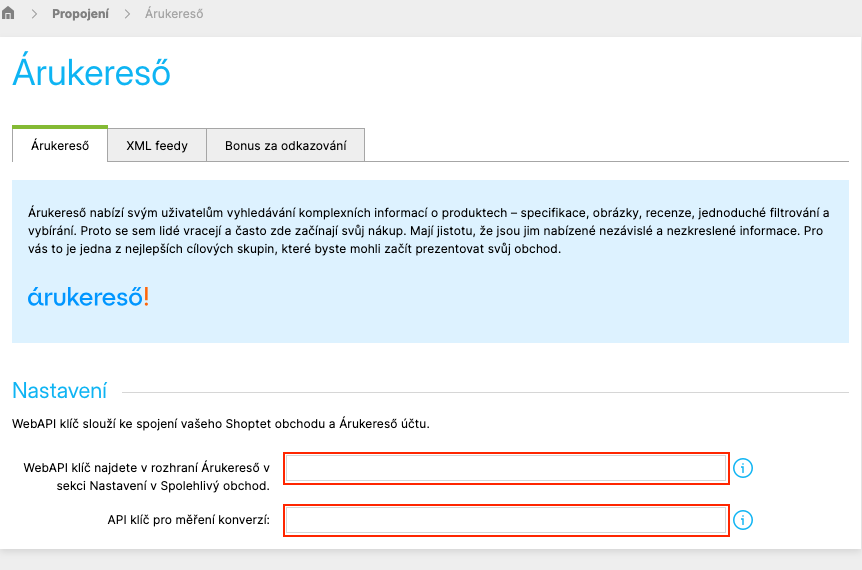The width and height of the screenshot is (862, 570).
Task: Switch to the XML feedy tab
Action: (157, 145)
